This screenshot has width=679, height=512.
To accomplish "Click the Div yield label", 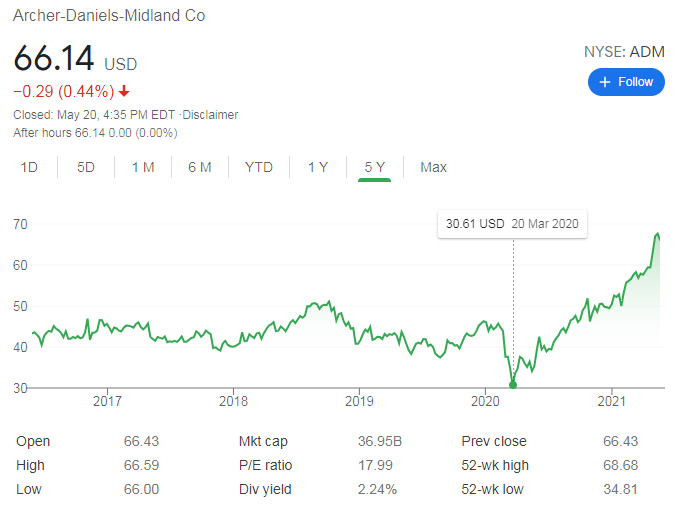I will (265, 489).
